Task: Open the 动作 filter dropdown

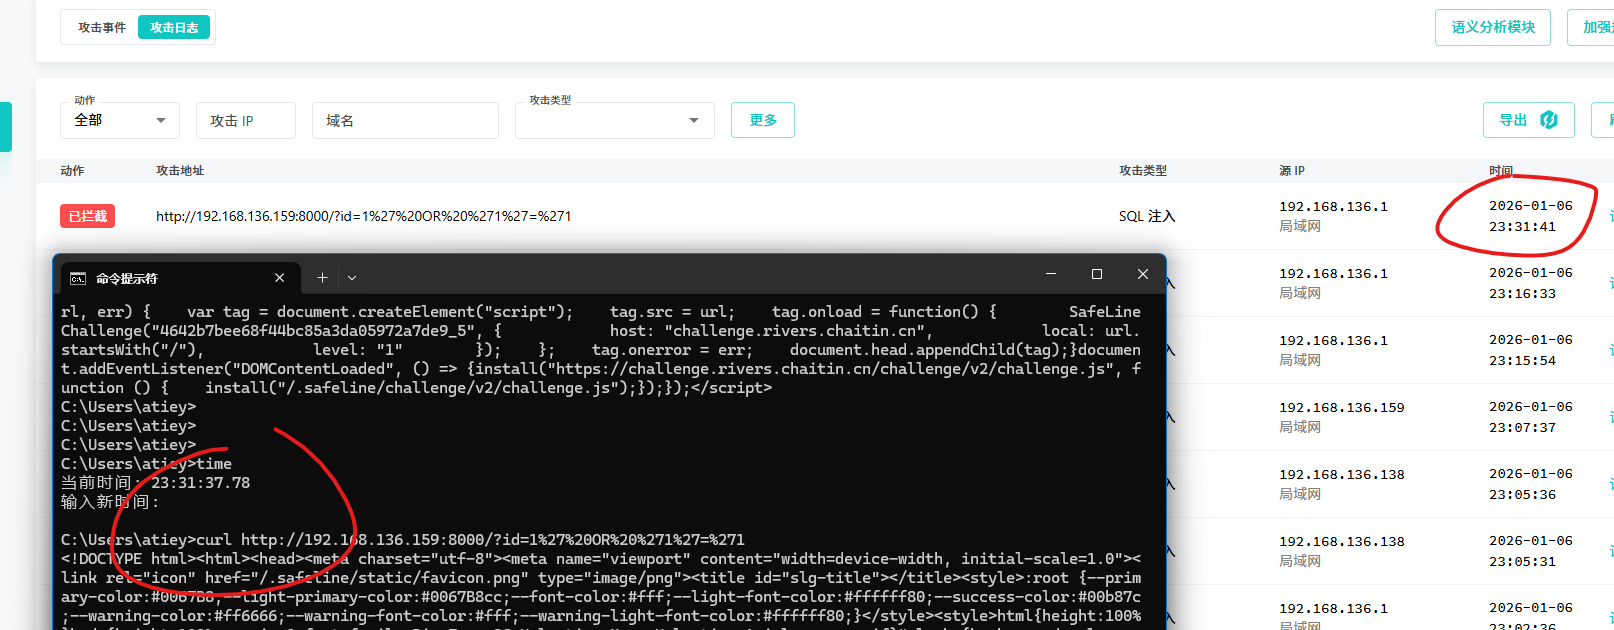Action: coord(120,120)
